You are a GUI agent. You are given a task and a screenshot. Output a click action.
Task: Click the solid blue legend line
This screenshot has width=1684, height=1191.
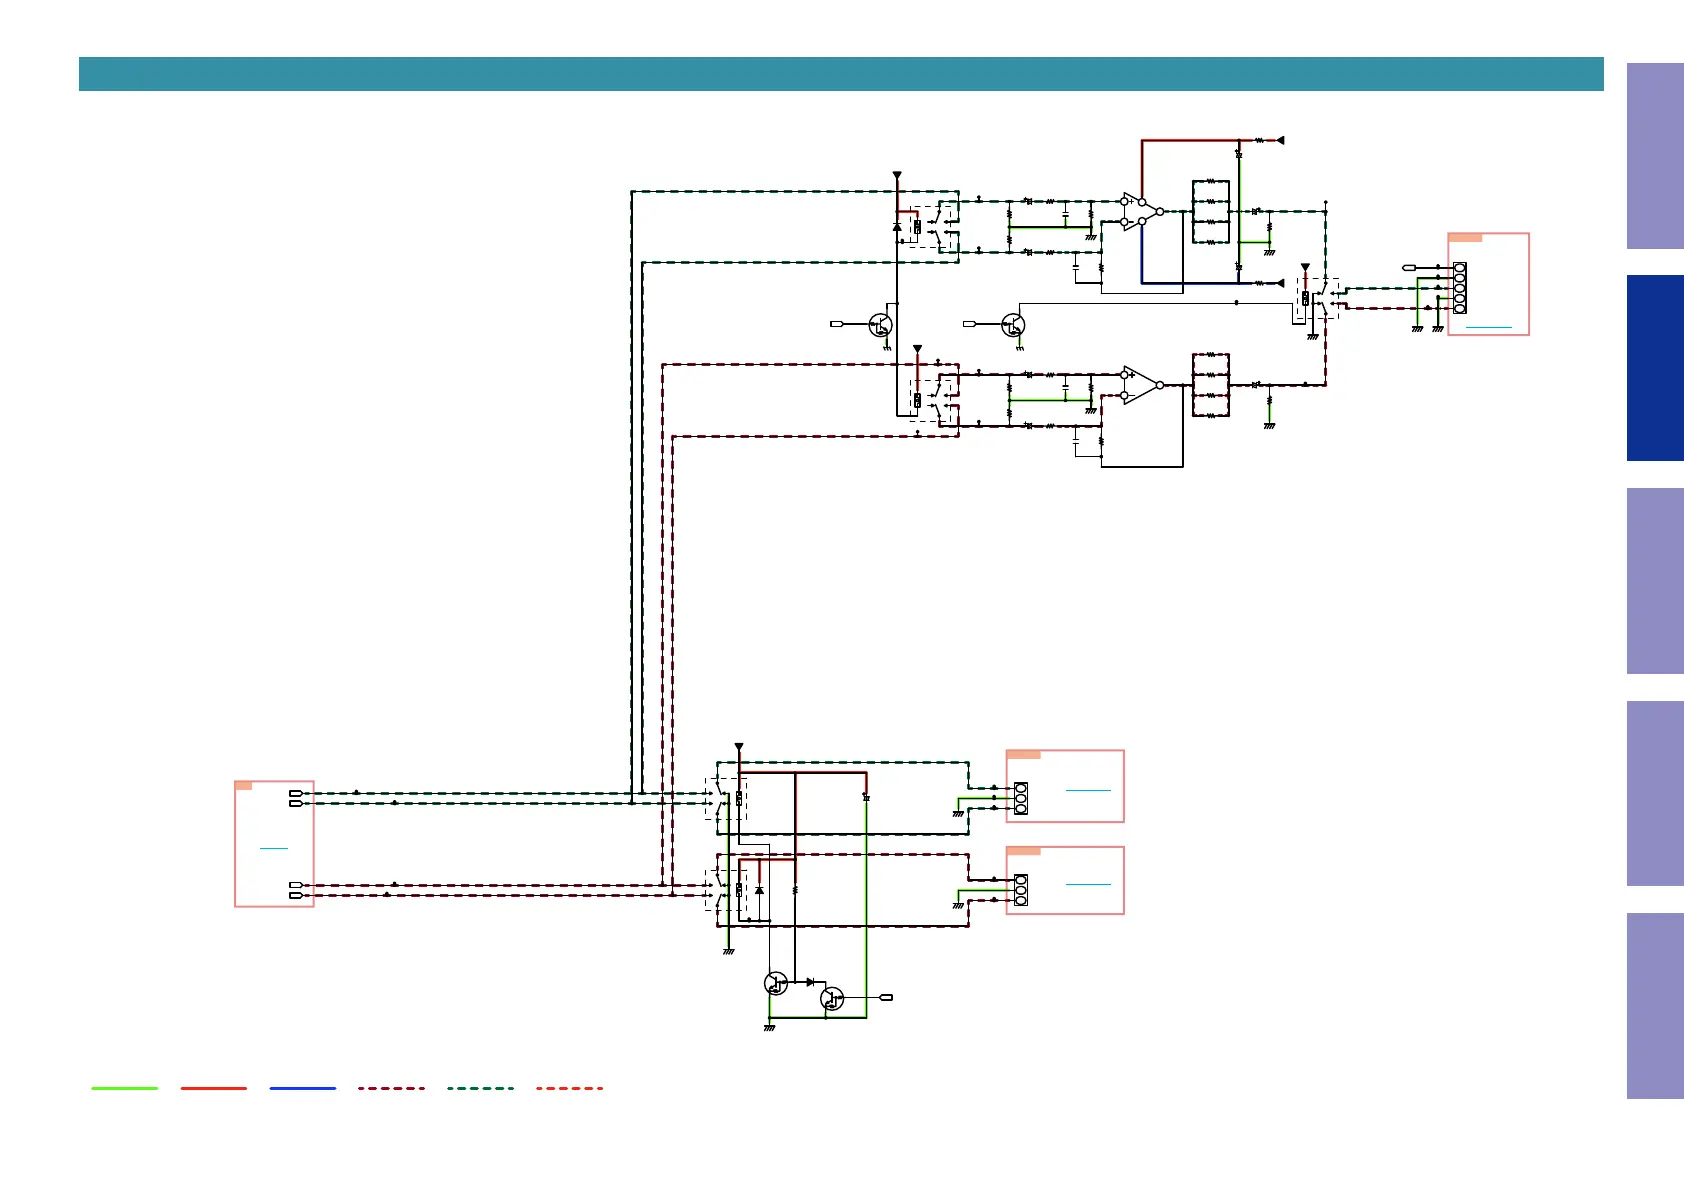tap(303, 1088)
